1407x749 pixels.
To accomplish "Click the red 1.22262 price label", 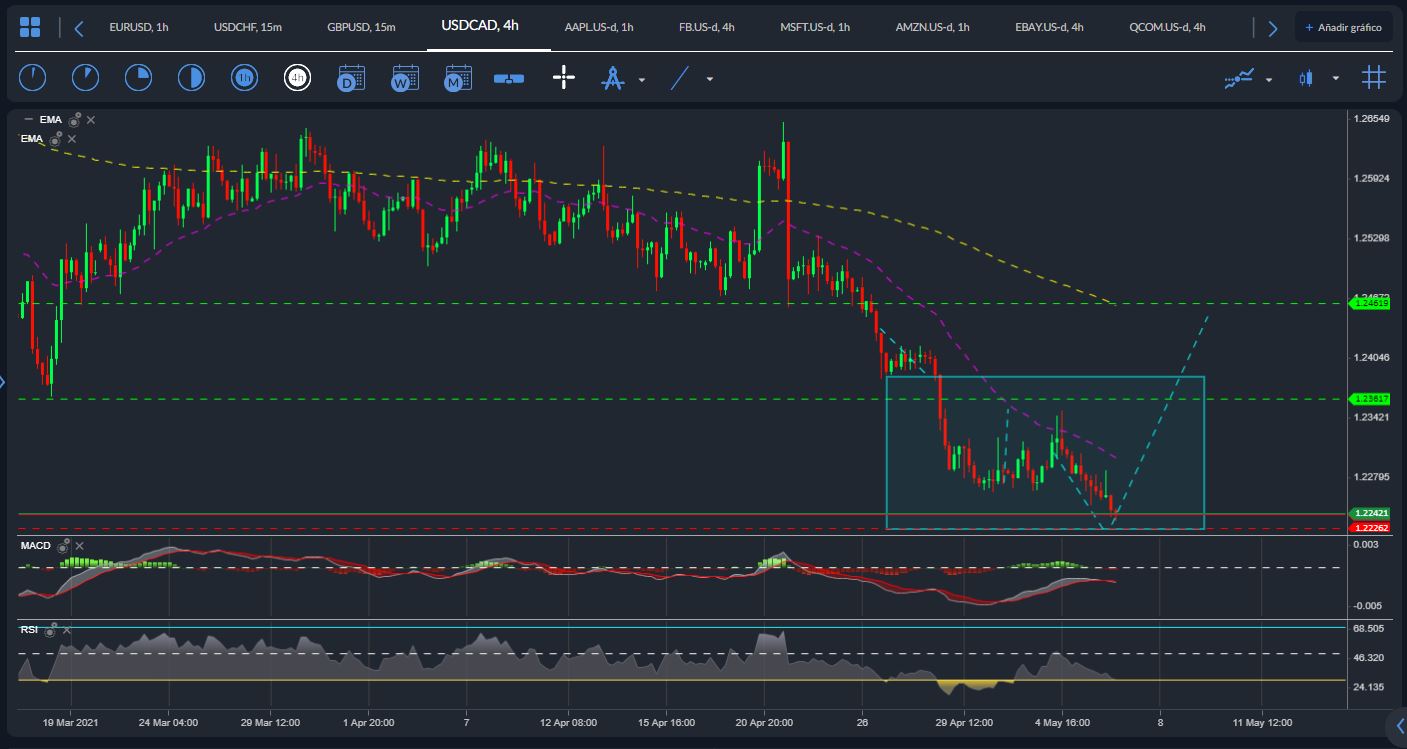I will click(1370, 527).
